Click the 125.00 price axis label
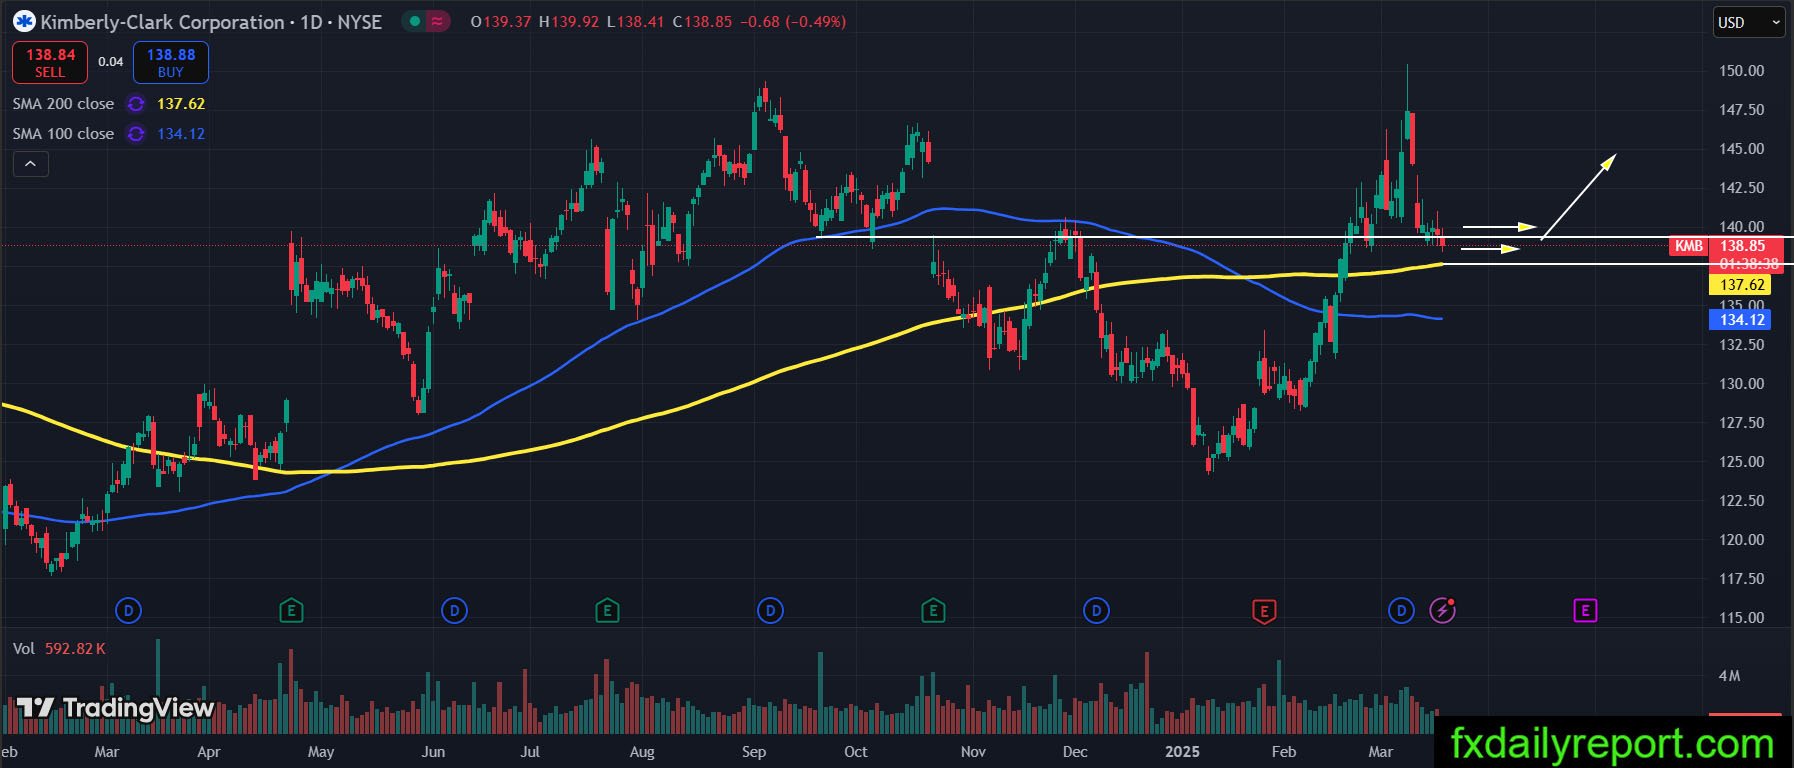 tap(1742, 462)
